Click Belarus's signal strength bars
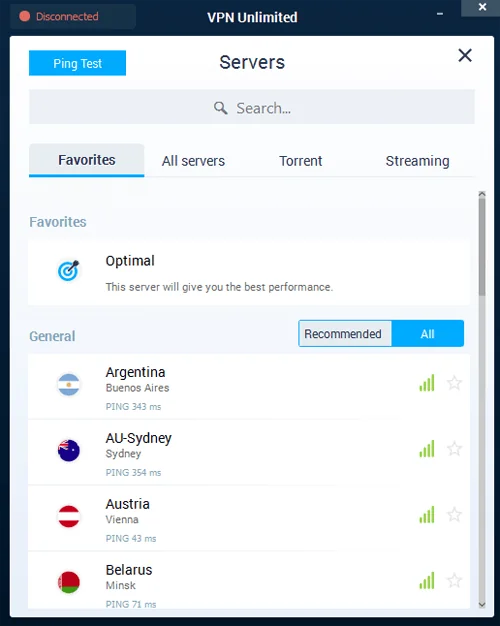Screen dimensions: 500x626 pyautogui.click(x=427, y=581)
